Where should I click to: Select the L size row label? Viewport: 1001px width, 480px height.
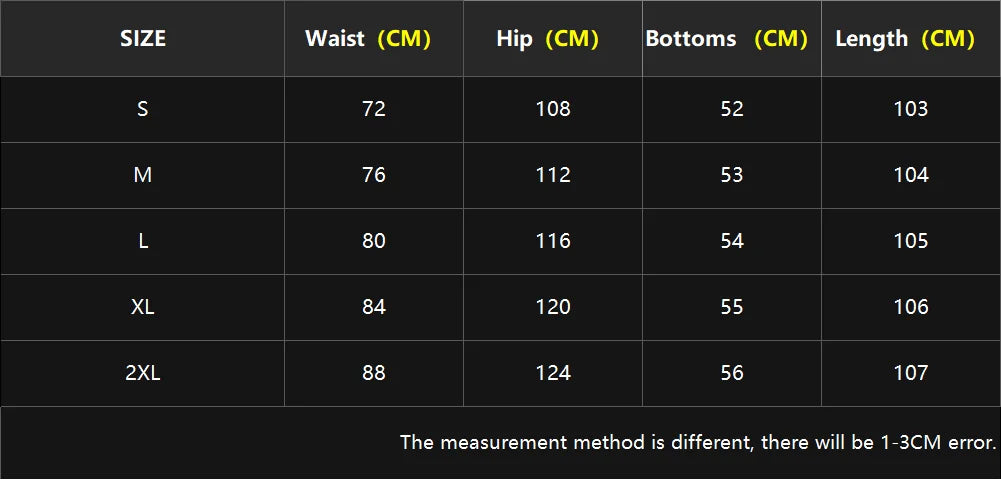(143, 241)
